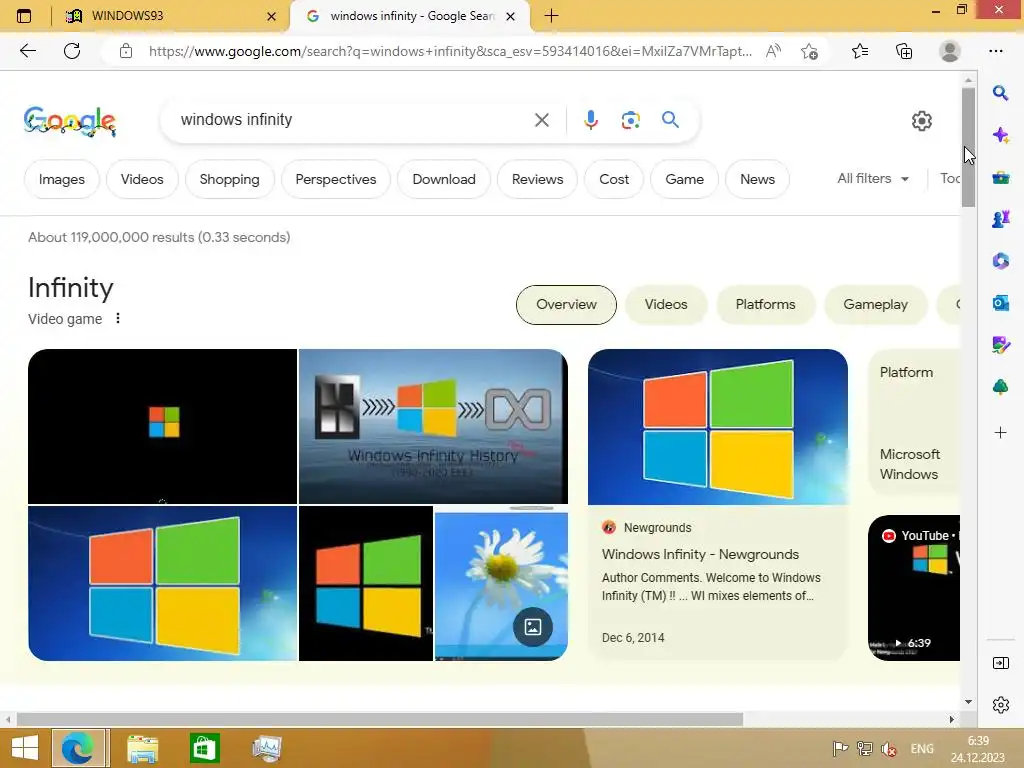Open more options beside Video game
1024x768 pixels.
tap(118, 318)
